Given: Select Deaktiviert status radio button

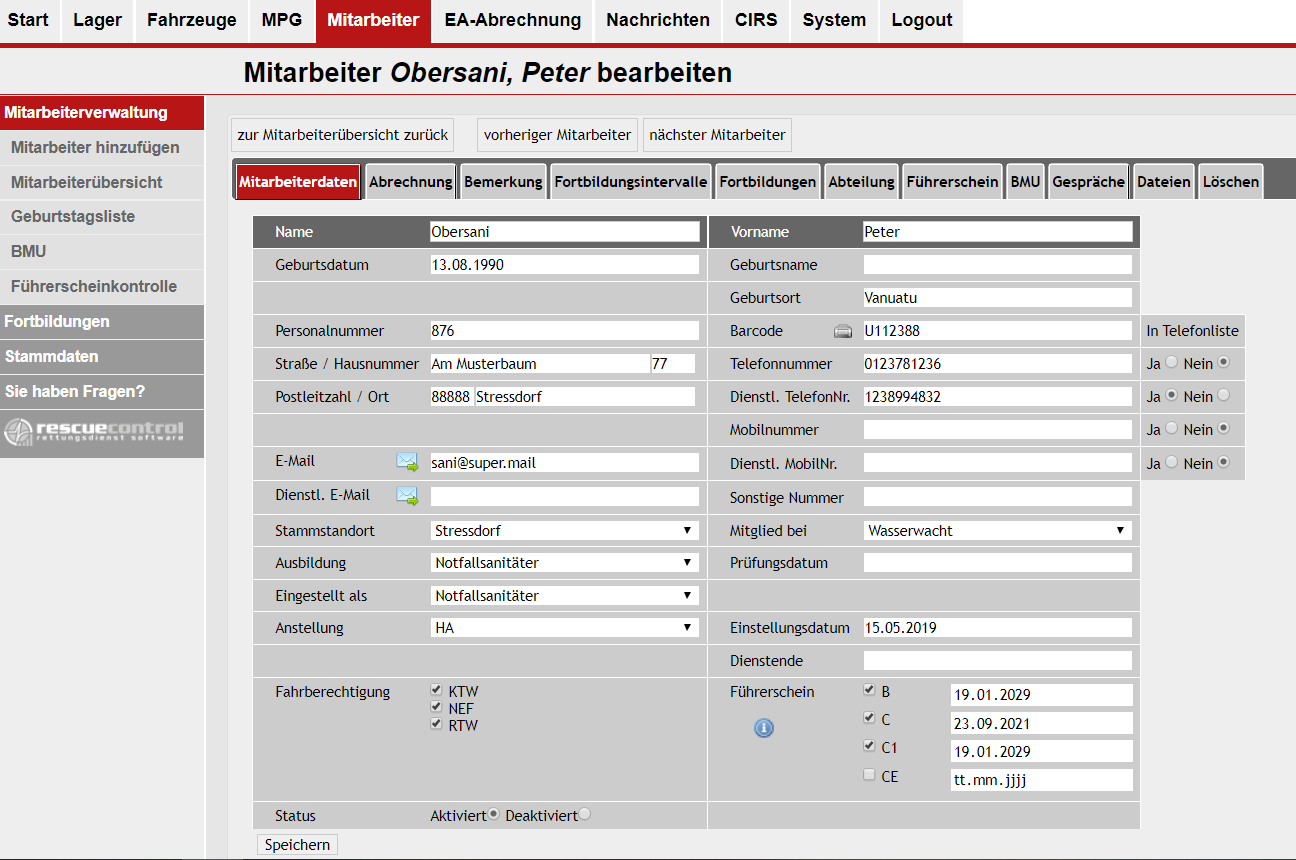Looking at the screenshot, I should point(585,815).
